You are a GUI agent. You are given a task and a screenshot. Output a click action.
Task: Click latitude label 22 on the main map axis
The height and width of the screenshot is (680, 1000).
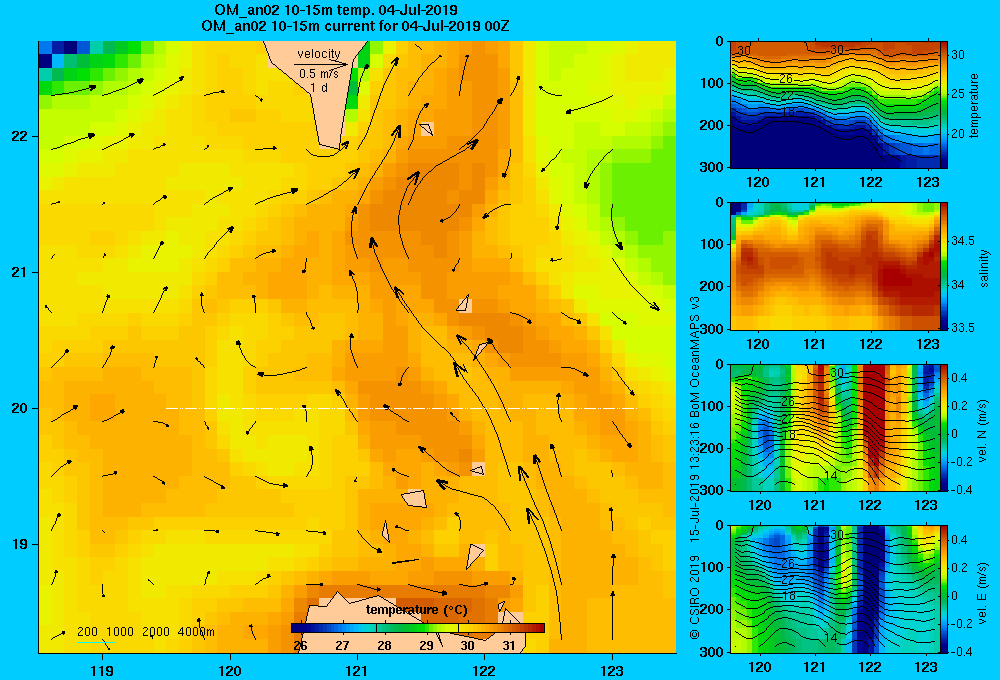click(x=19, y=137)
